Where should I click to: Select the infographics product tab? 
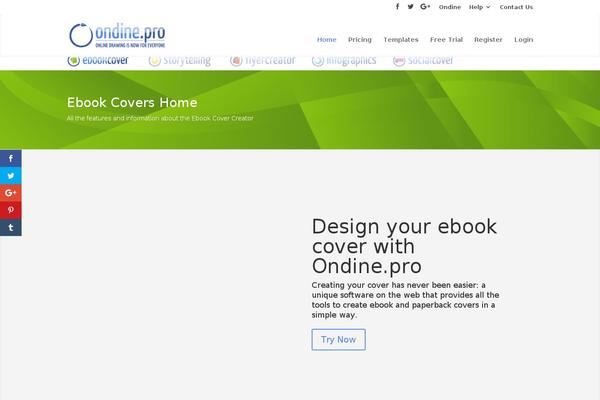(344, 60)
